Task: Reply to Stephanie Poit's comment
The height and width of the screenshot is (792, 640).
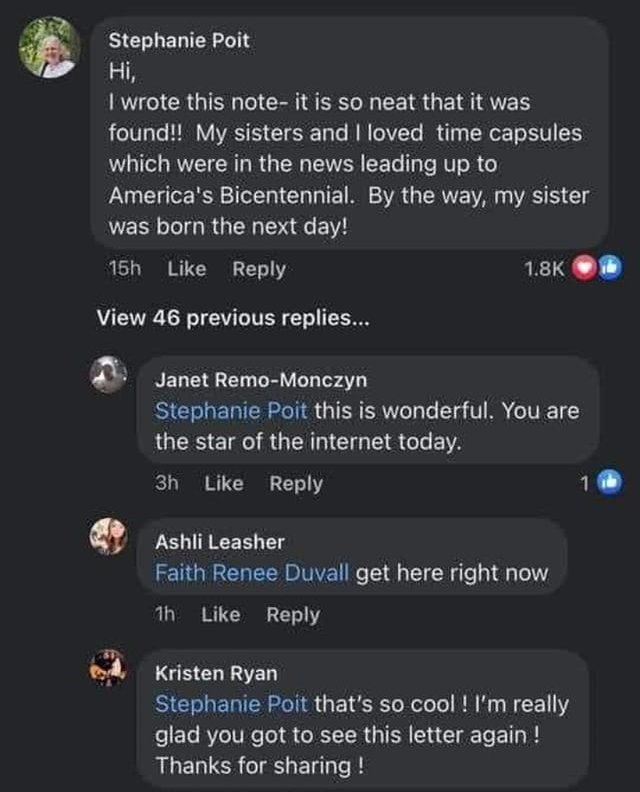Action: pyautogui.click(x=259, y=269)
